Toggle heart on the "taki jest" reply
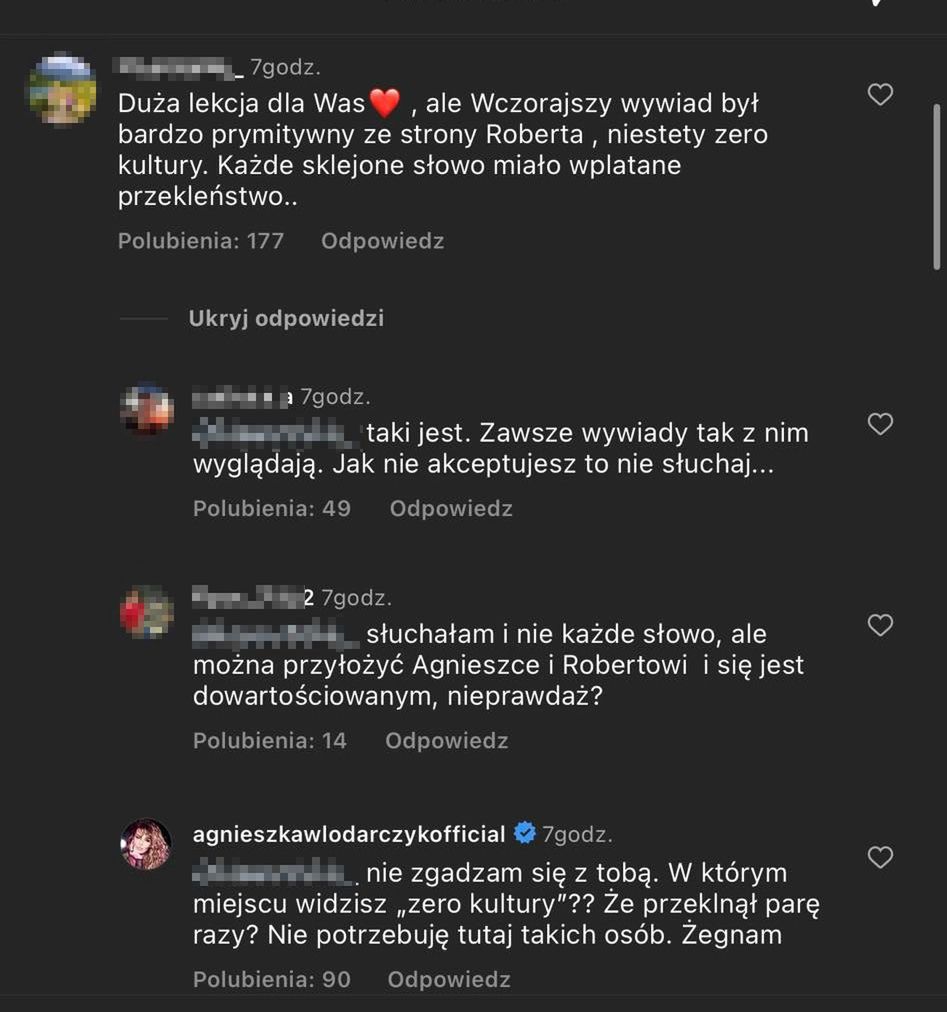This screenshot has height=1012, width=947. tap(879, 424)
